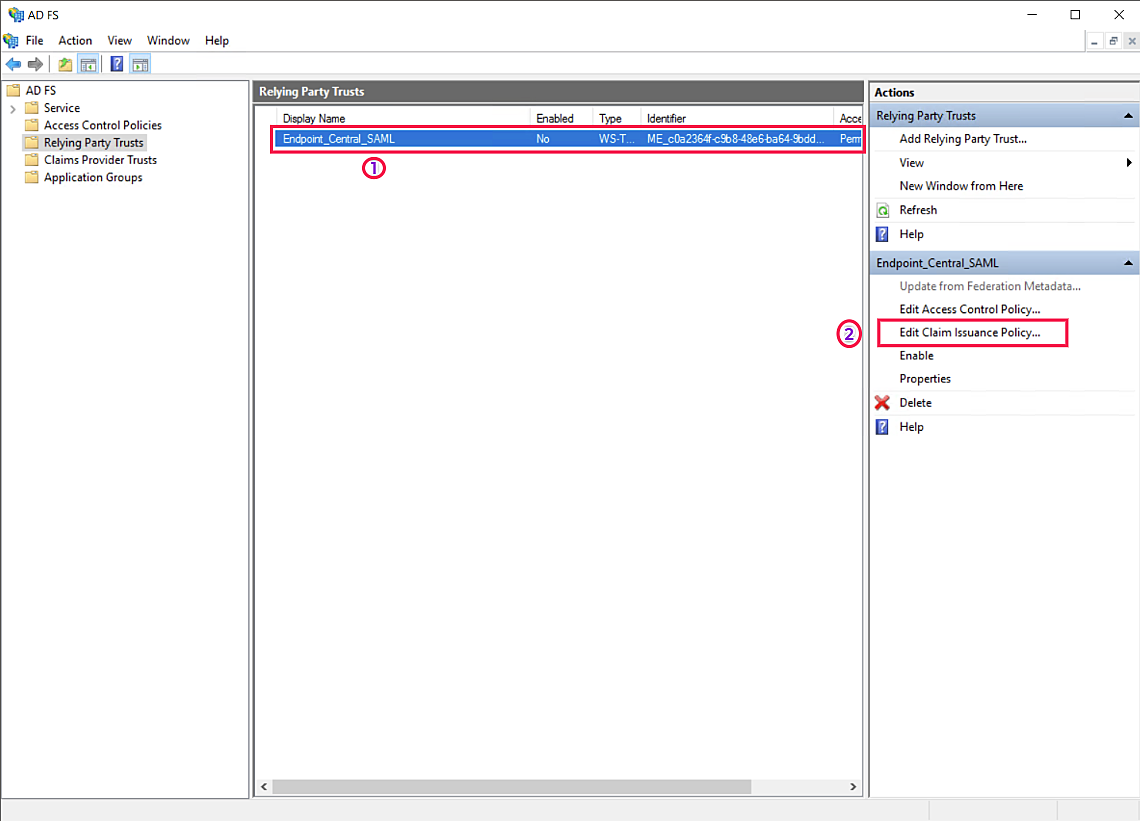Select the Endpoint_Central_SAML list row
This screenshot has height=821, width=1140.
point(400,139)
